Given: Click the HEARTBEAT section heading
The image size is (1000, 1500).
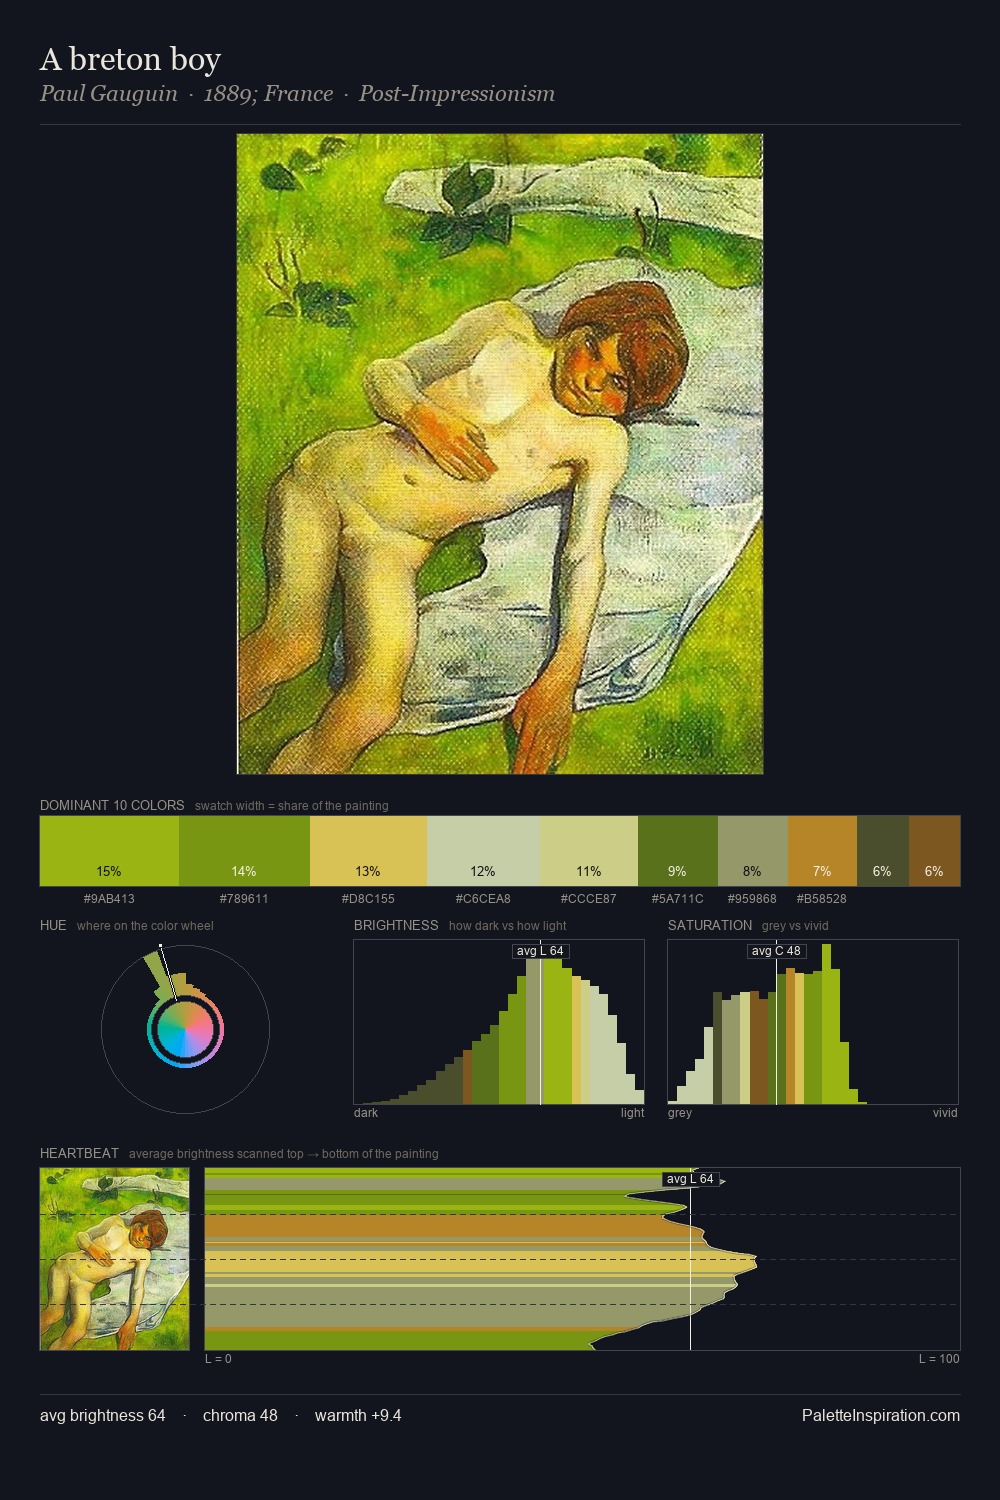Looking at the screenshot, I should click(79, 1153).
